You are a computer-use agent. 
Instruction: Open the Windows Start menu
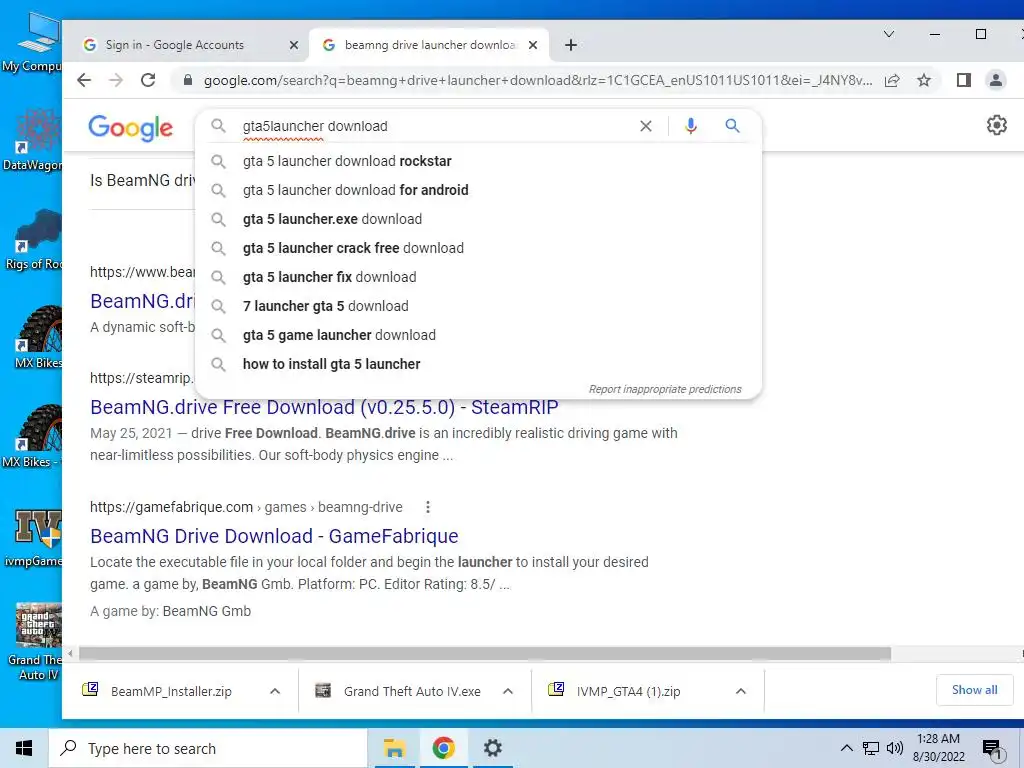click(x=24, y=748)
